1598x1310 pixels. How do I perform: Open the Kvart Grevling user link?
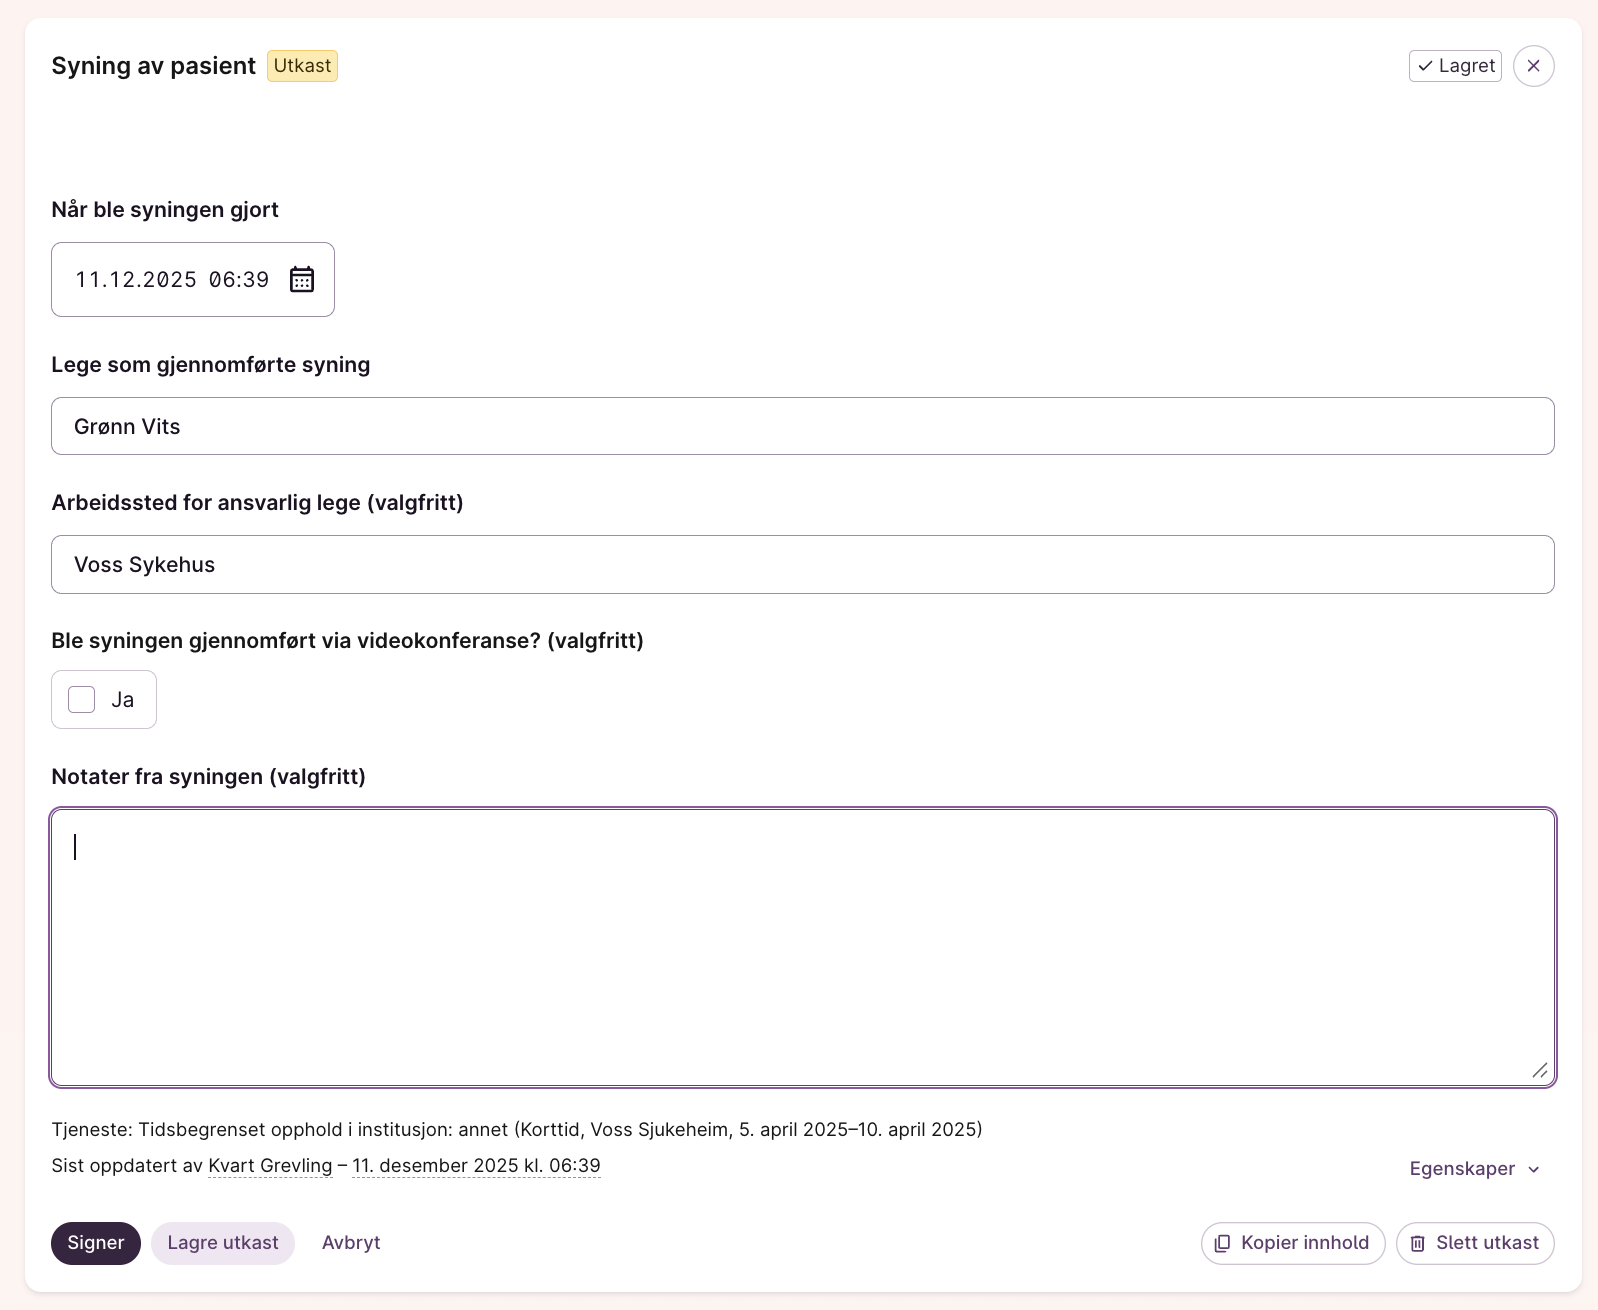270,1166
